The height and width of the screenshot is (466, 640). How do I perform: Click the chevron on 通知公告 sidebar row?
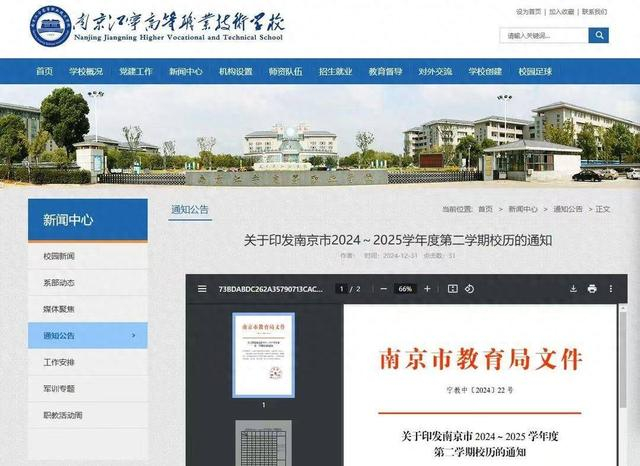tap(133, 335)
